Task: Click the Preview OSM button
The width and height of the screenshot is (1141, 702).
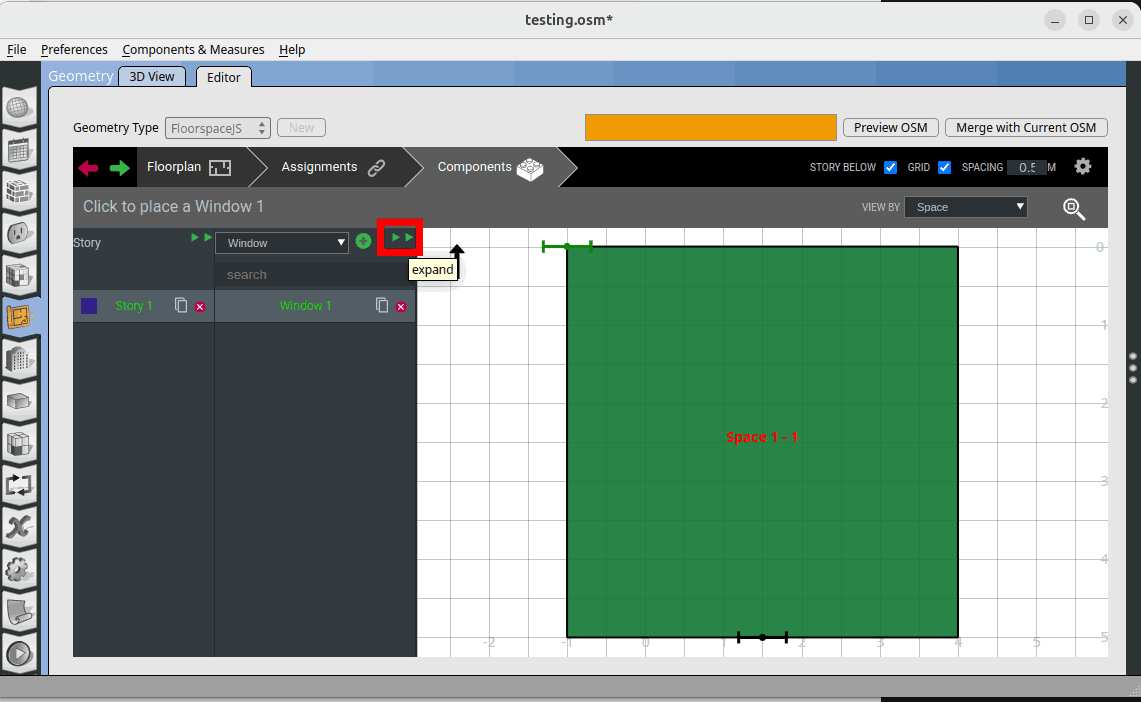Action: pos(890,128)
